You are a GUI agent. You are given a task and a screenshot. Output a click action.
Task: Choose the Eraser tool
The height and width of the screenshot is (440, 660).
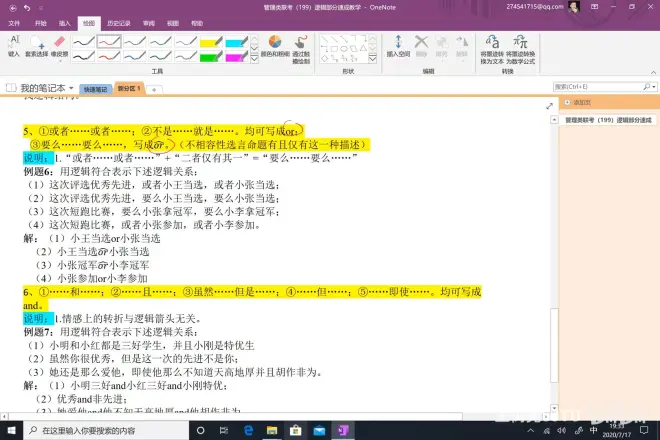[x=59, y=46]
